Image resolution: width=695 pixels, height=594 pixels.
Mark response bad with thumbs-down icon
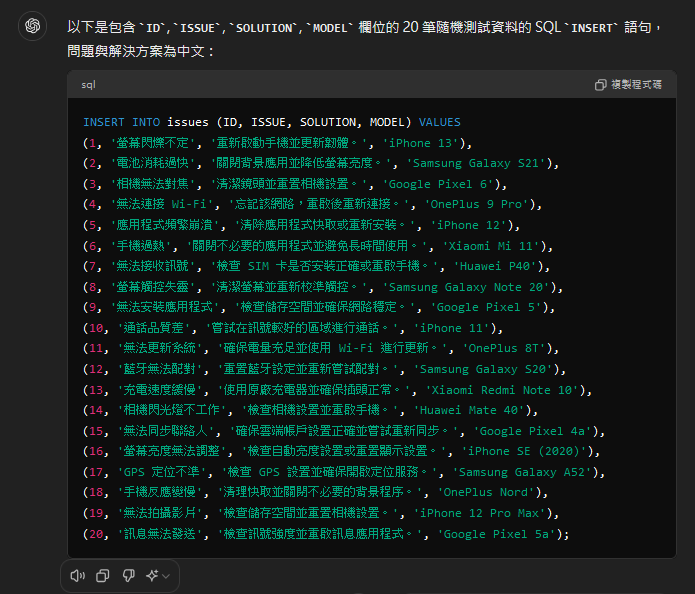pyautogui.click(x=129, y=576)
